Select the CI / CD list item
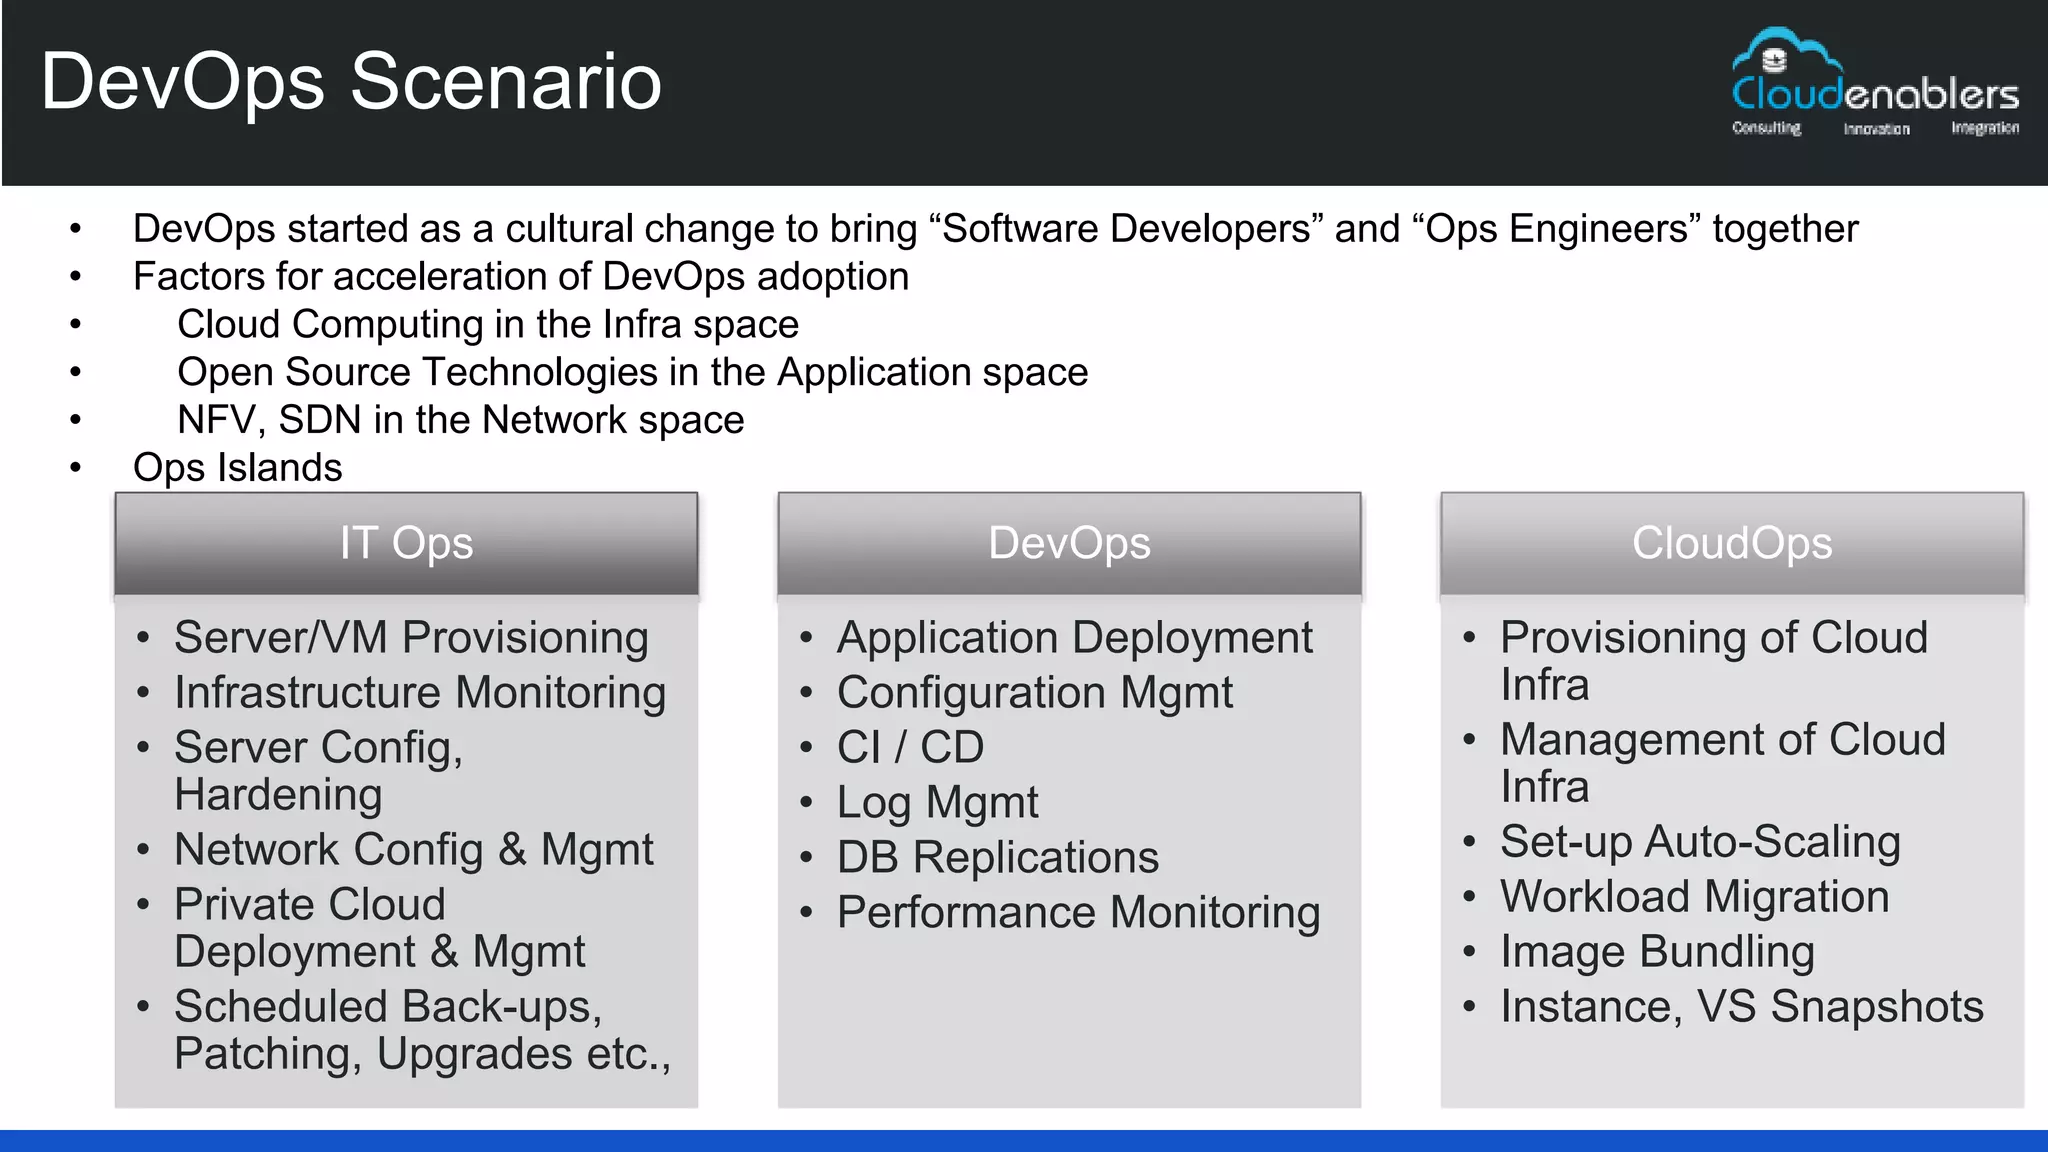2048x1152 pixels. tap(910, 748)
